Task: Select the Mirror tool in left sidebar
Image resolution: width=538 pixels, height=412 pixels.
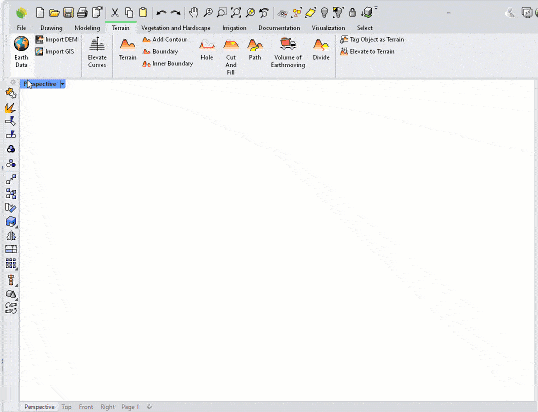Action: (x=11, y=236)
